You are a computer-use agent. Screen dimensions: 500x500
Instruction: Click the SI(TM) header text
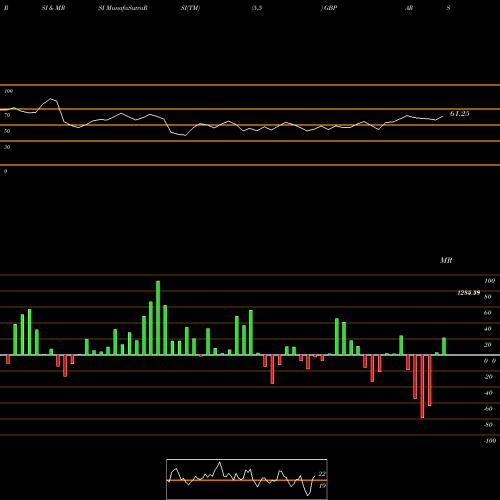[190, 8]
